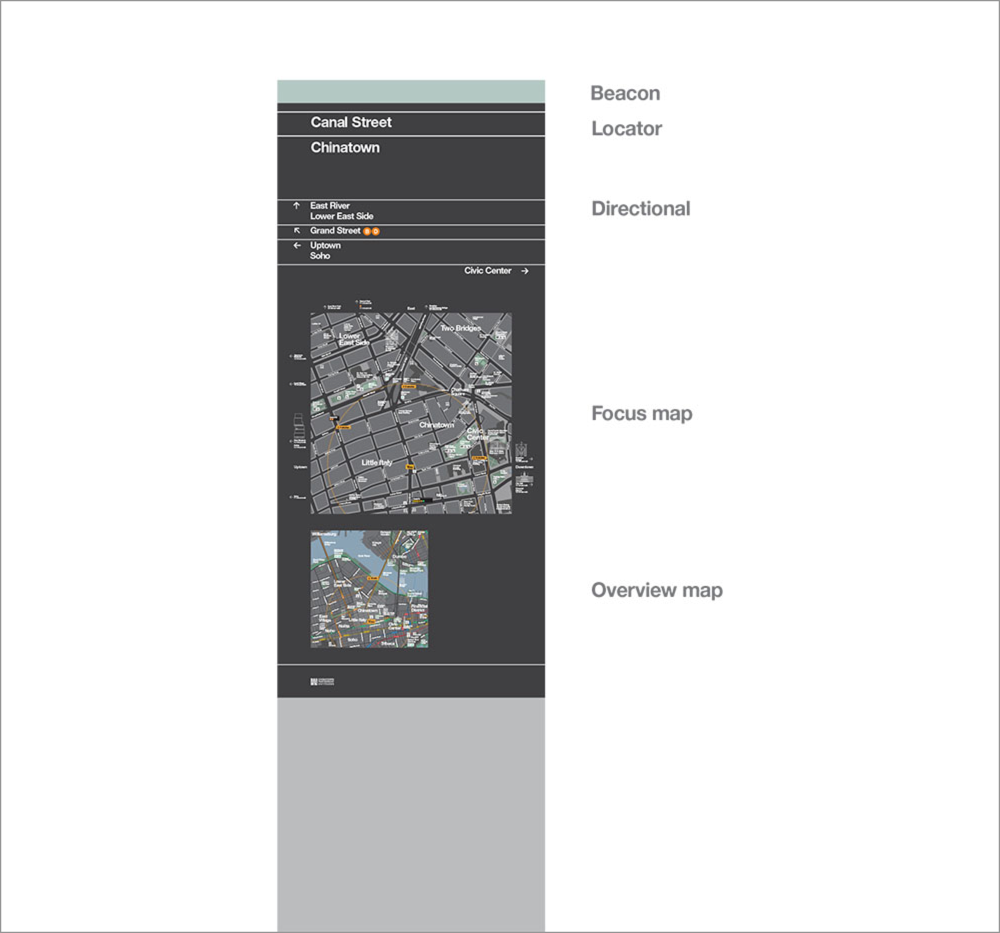The height and width of the screenshot is (933, 1000).
Task: Click the "Uptown" direction text
Action: pyautogui.click(x=325, y=245)
